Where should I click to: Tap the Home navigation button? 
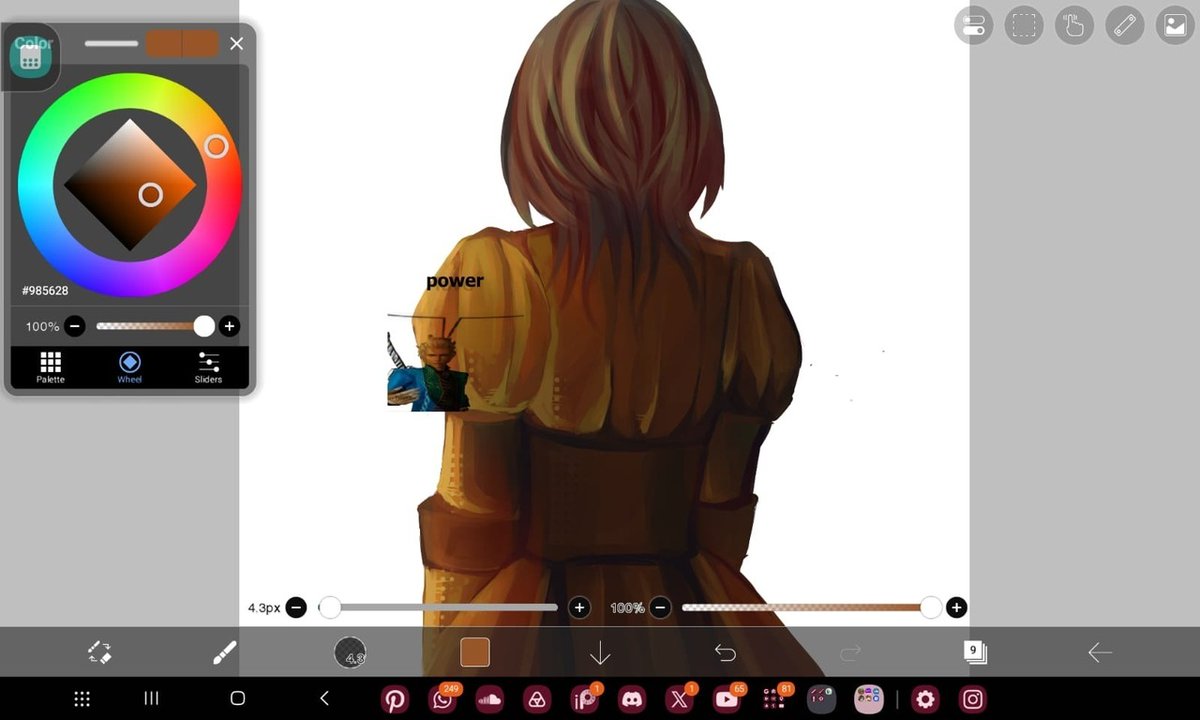(x=237, y=699)
